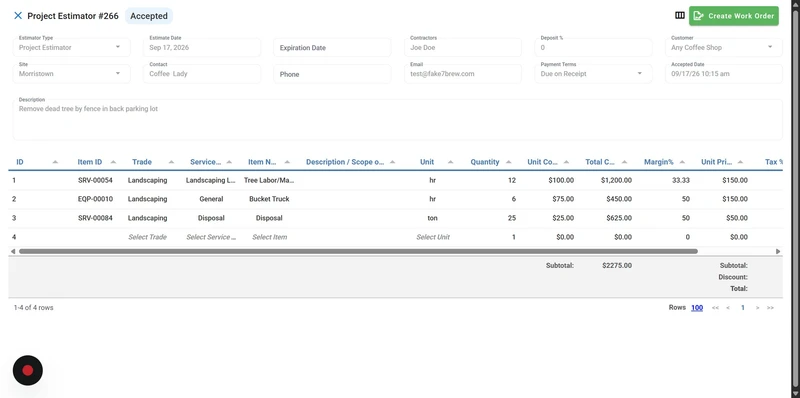Sort by Unit Cost column arrow

(x=566, y=162)
